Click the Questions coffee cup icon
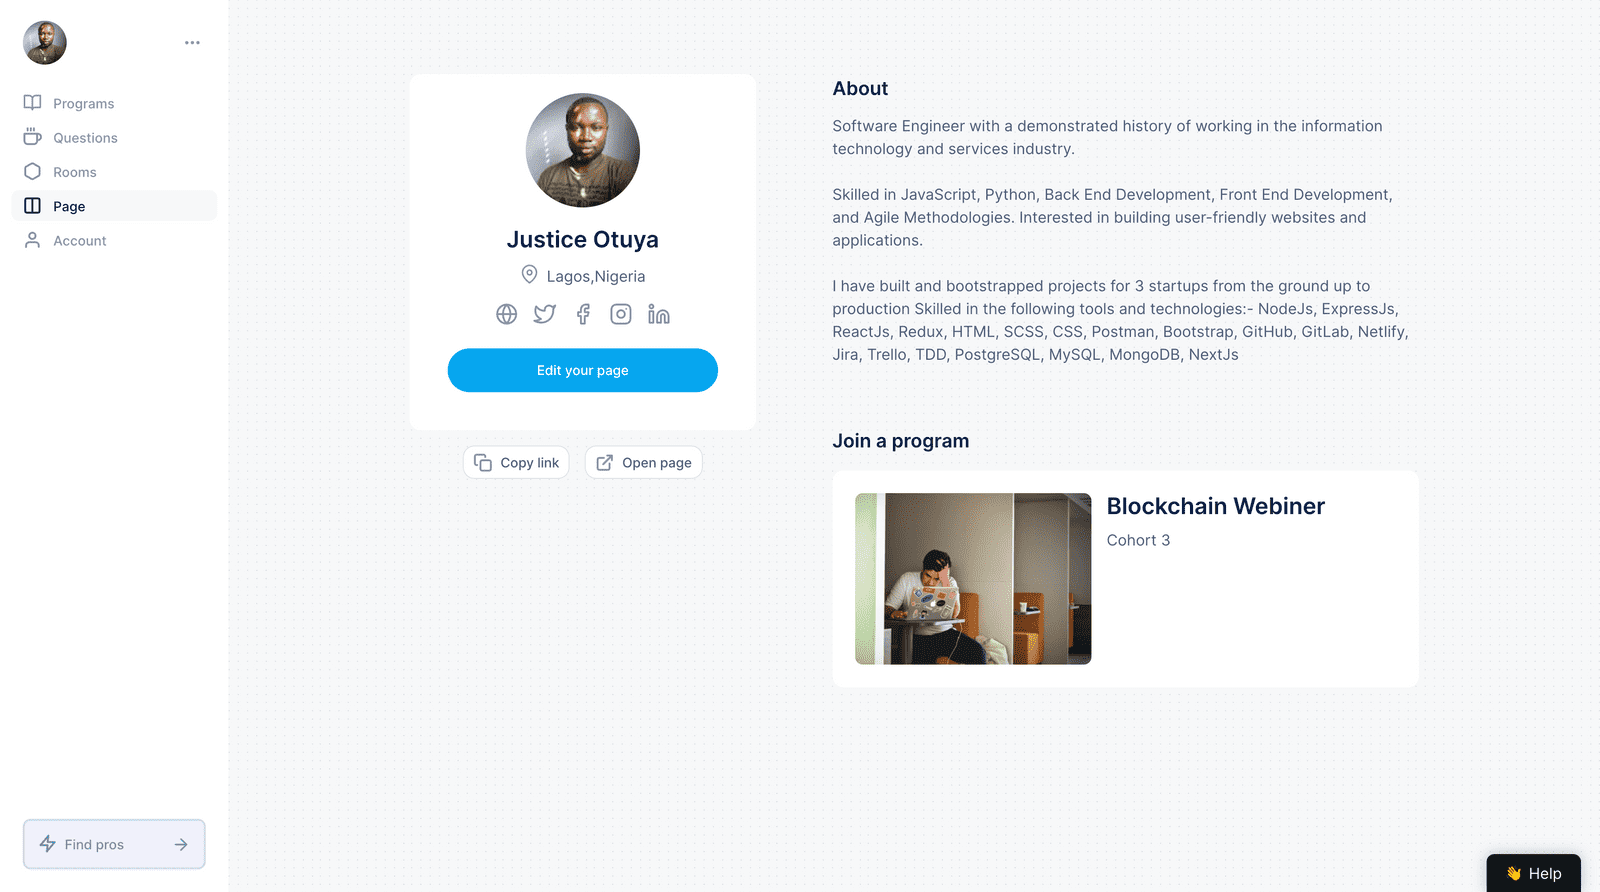The width and height of the screenshot is (1600, 892). (x=33, y=137)
